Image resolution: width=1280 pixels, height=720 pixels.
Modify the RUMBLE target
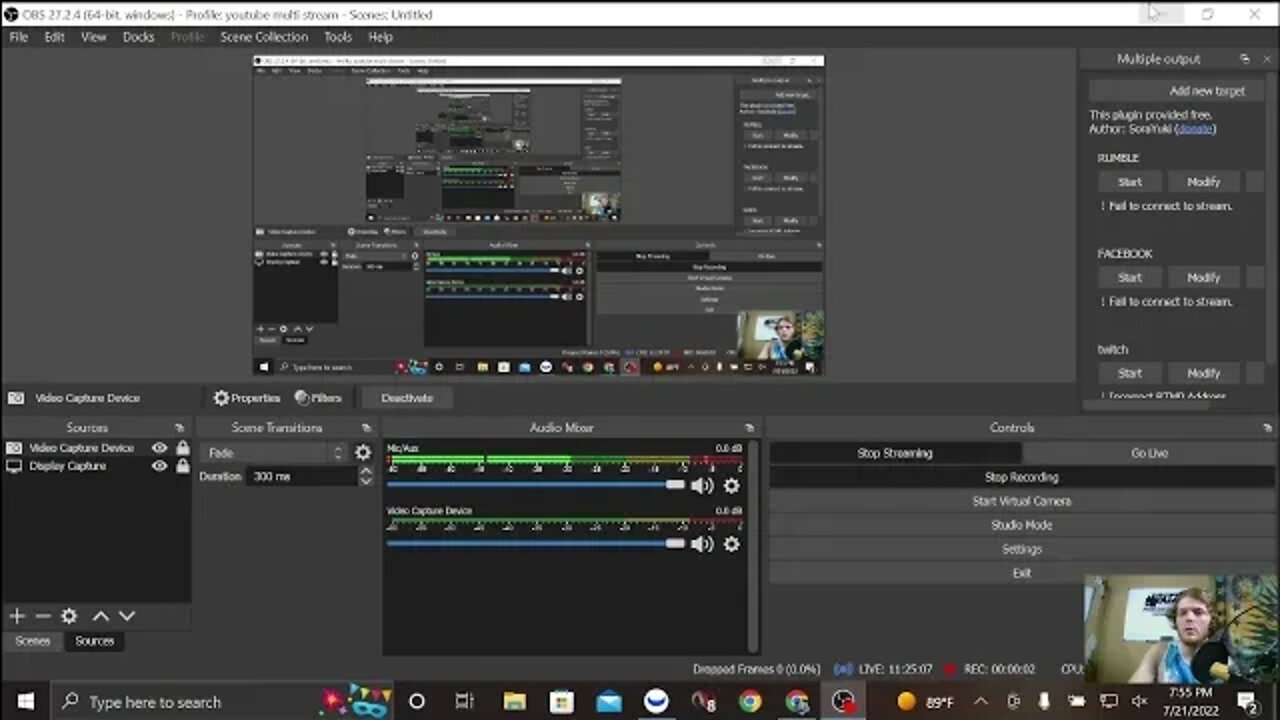(1203, 182)
